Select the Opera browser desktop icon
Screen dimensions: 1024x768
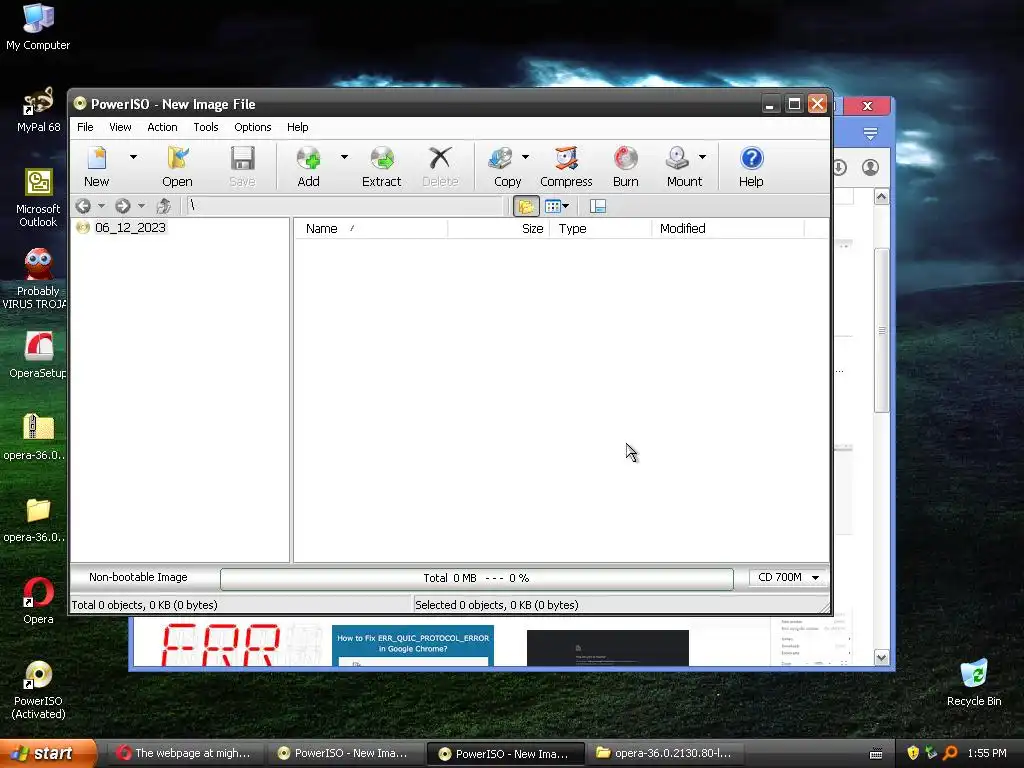[x=38, y=601]
